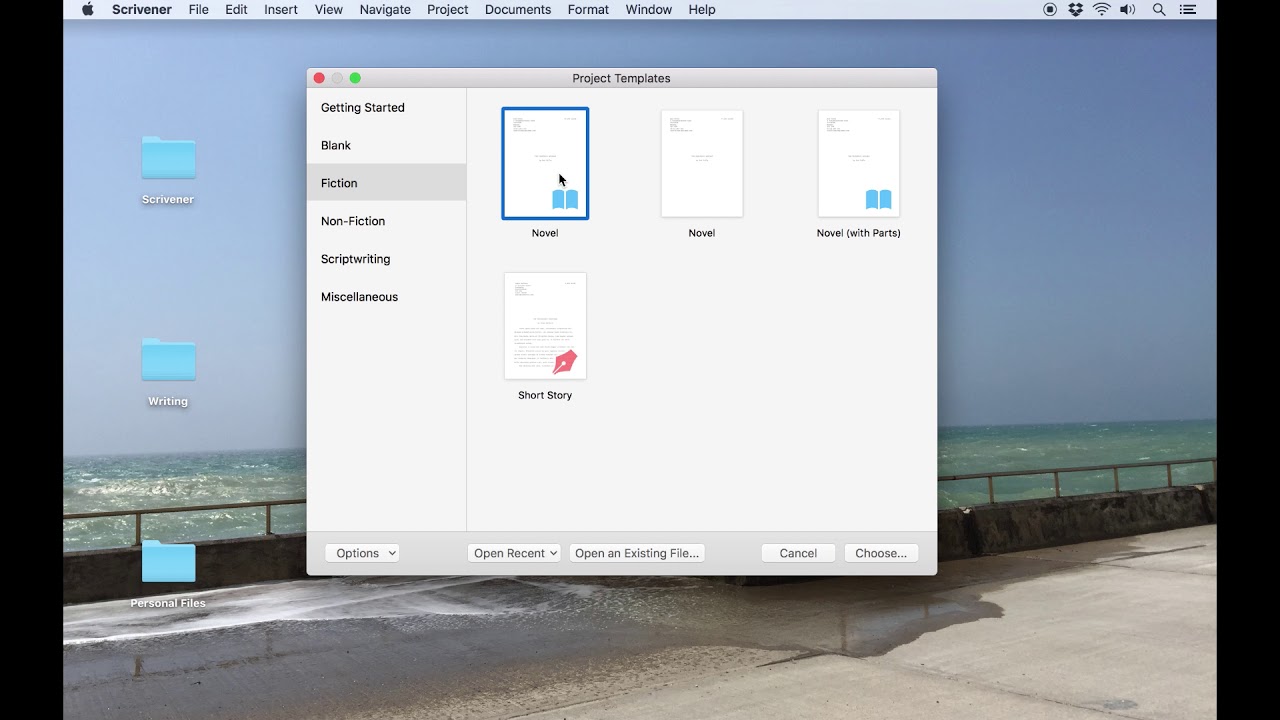The height and width of the screenshot is (720, 1280).
Task: Open the Notification Center icon
Action: (x=1188, y=9)
